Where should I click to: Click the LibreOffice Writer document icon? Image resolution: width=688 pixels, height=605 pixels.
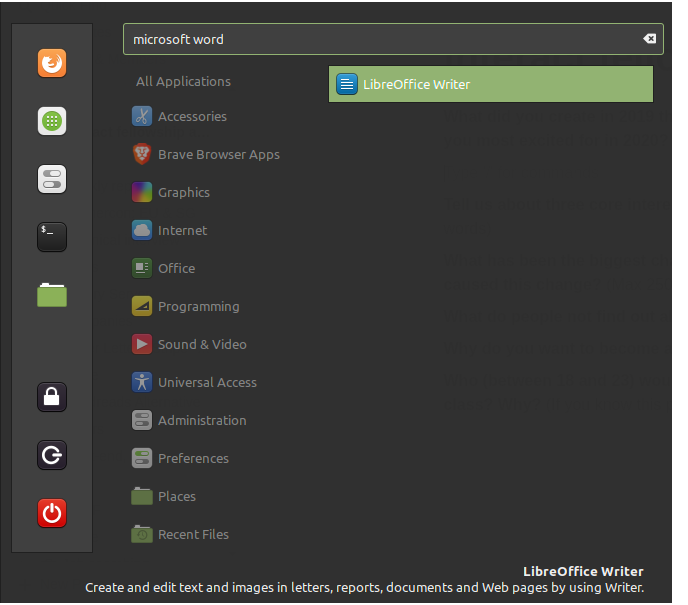click(x=347, y=84)
